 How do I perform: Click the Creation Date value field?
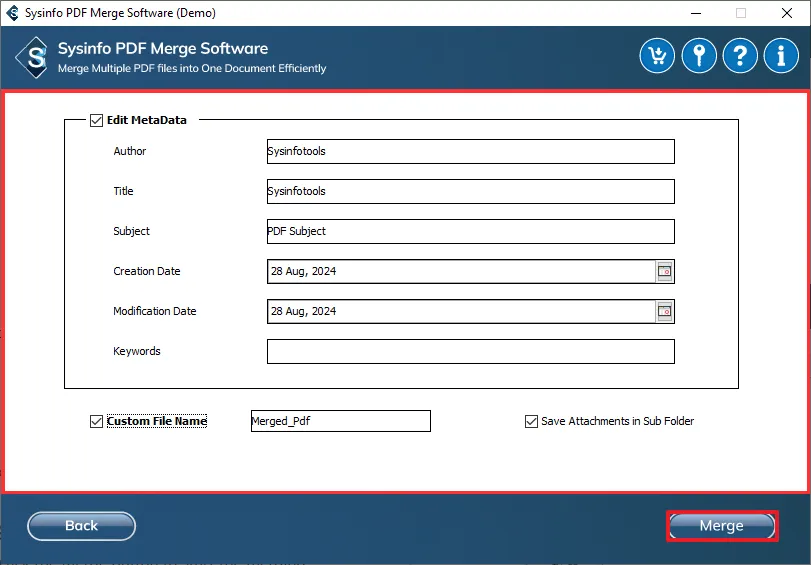point(460,271)
